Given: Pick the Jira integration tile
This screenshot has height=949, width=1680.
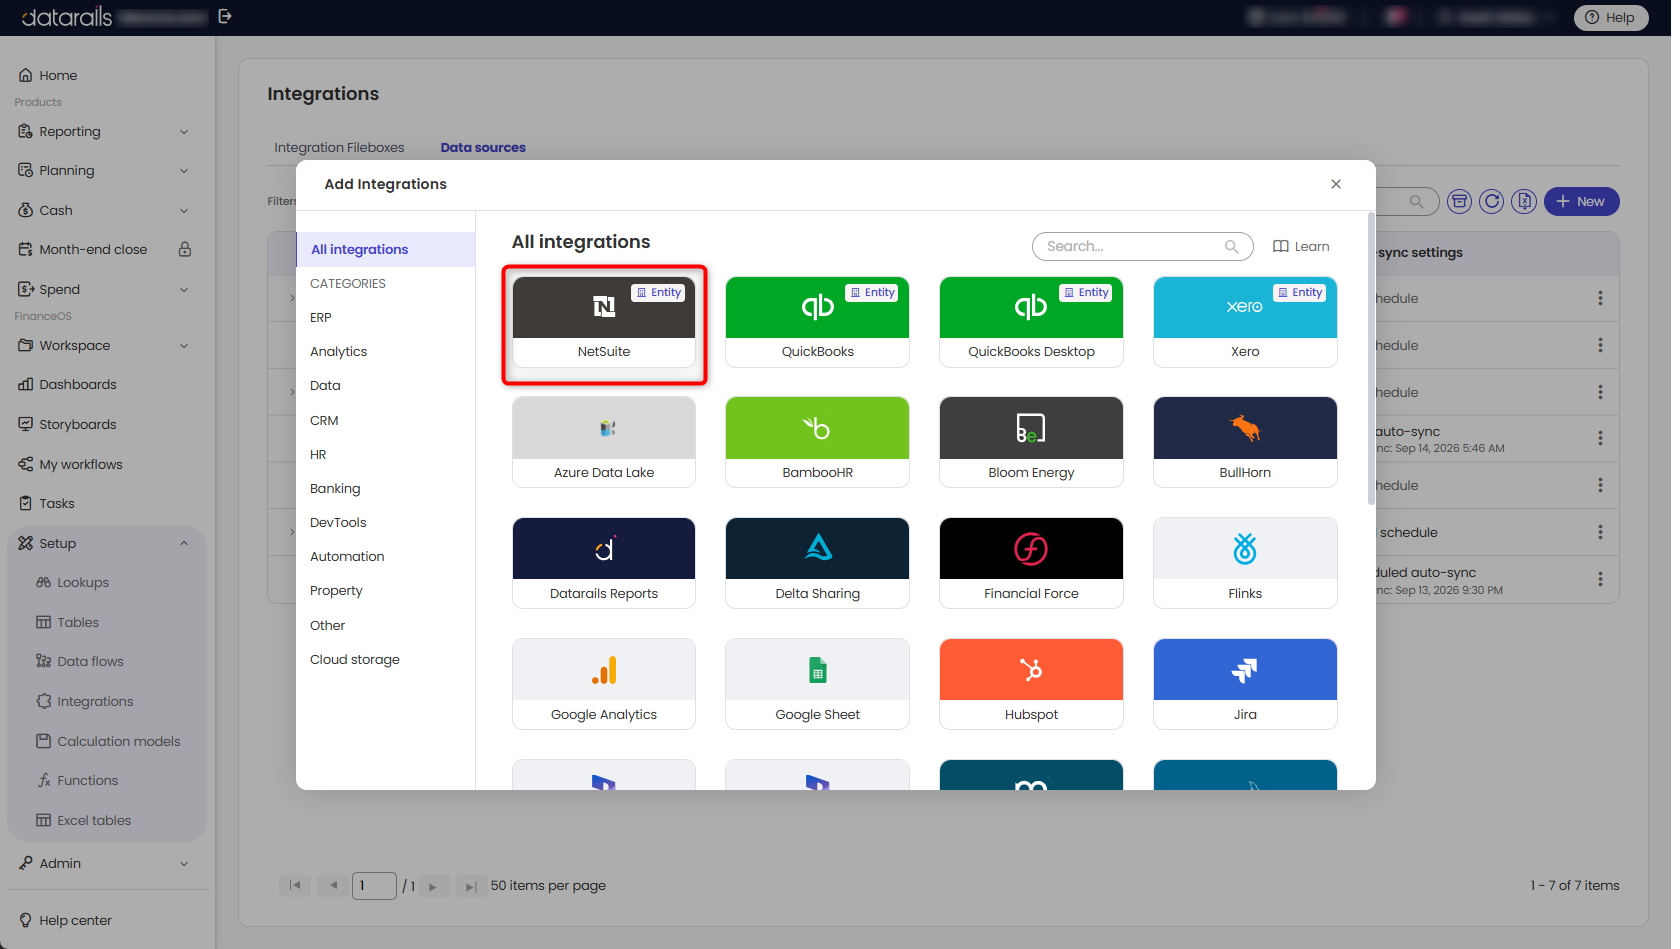Looking at the screenshot, I should [1245, 684].
